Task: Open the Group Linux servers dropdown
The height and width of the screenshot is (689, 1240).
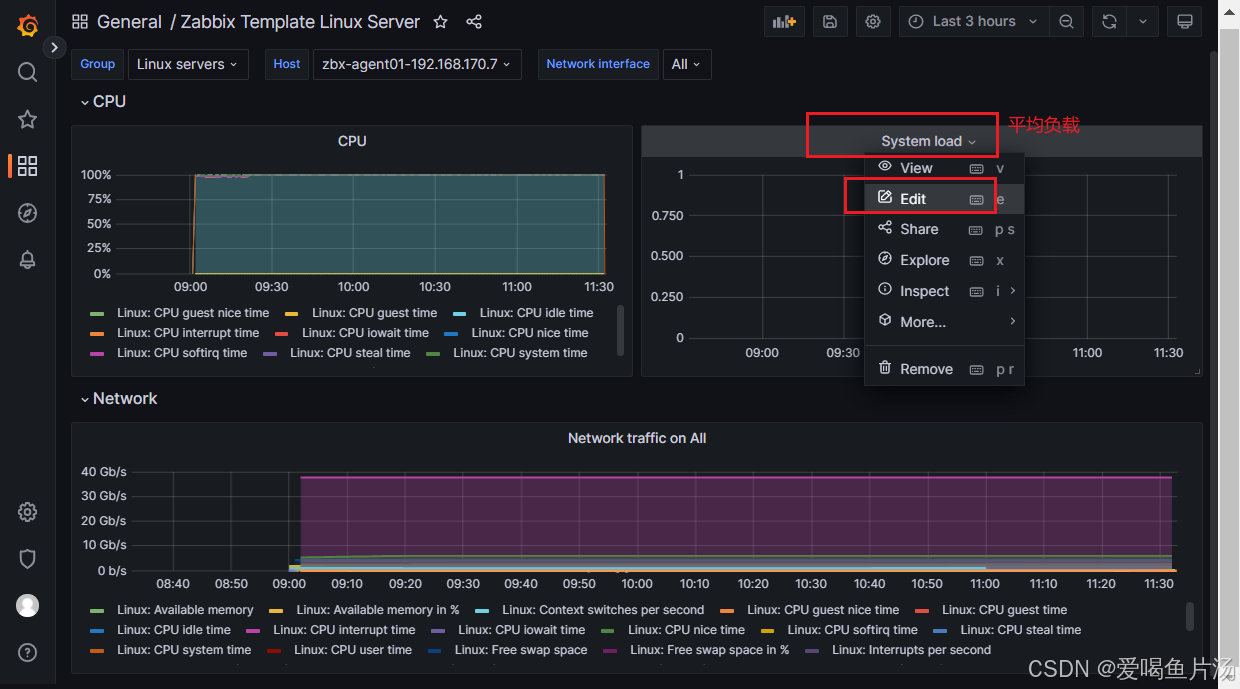Action: click(188, 64)
